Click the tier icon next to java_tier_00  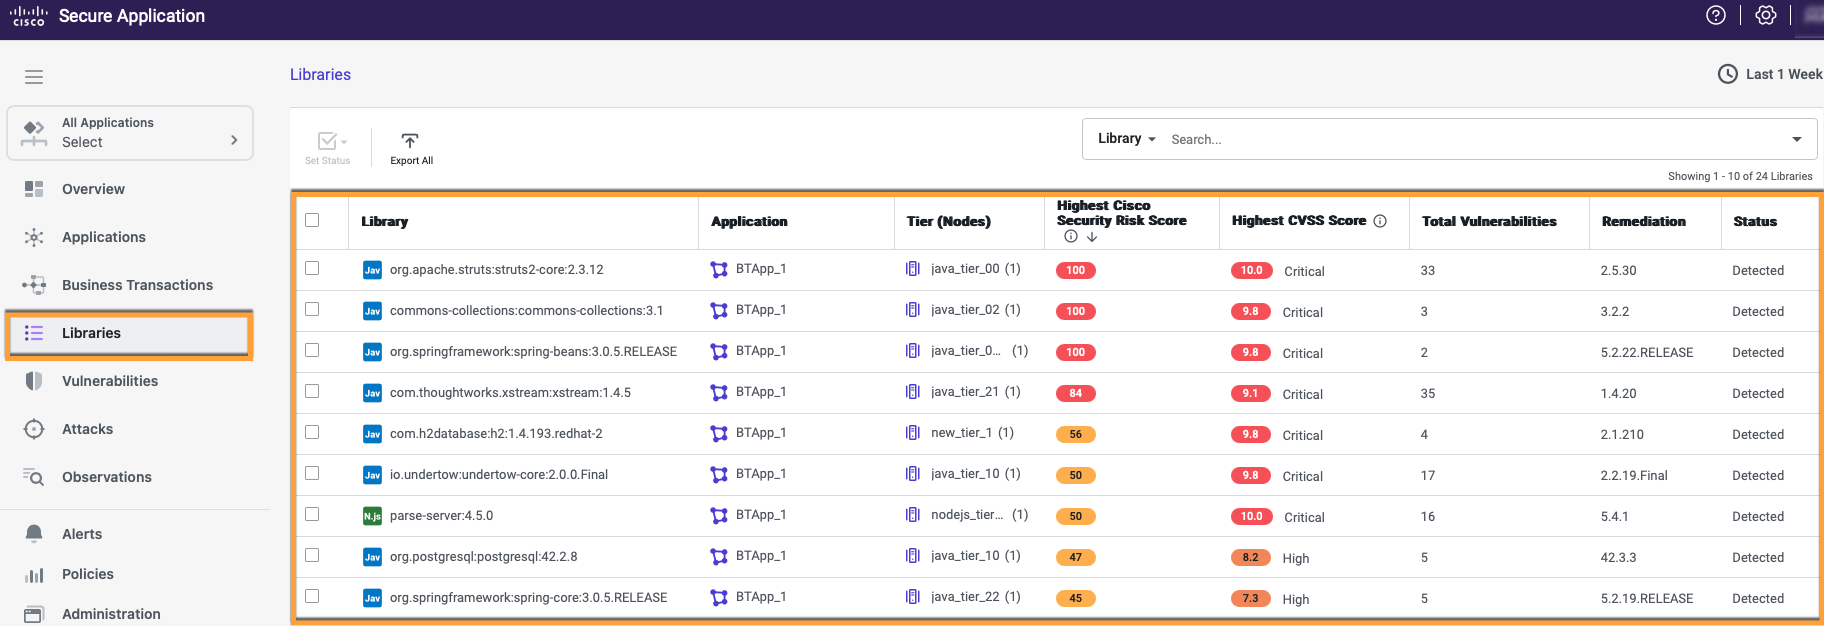(x=913, y=269)
